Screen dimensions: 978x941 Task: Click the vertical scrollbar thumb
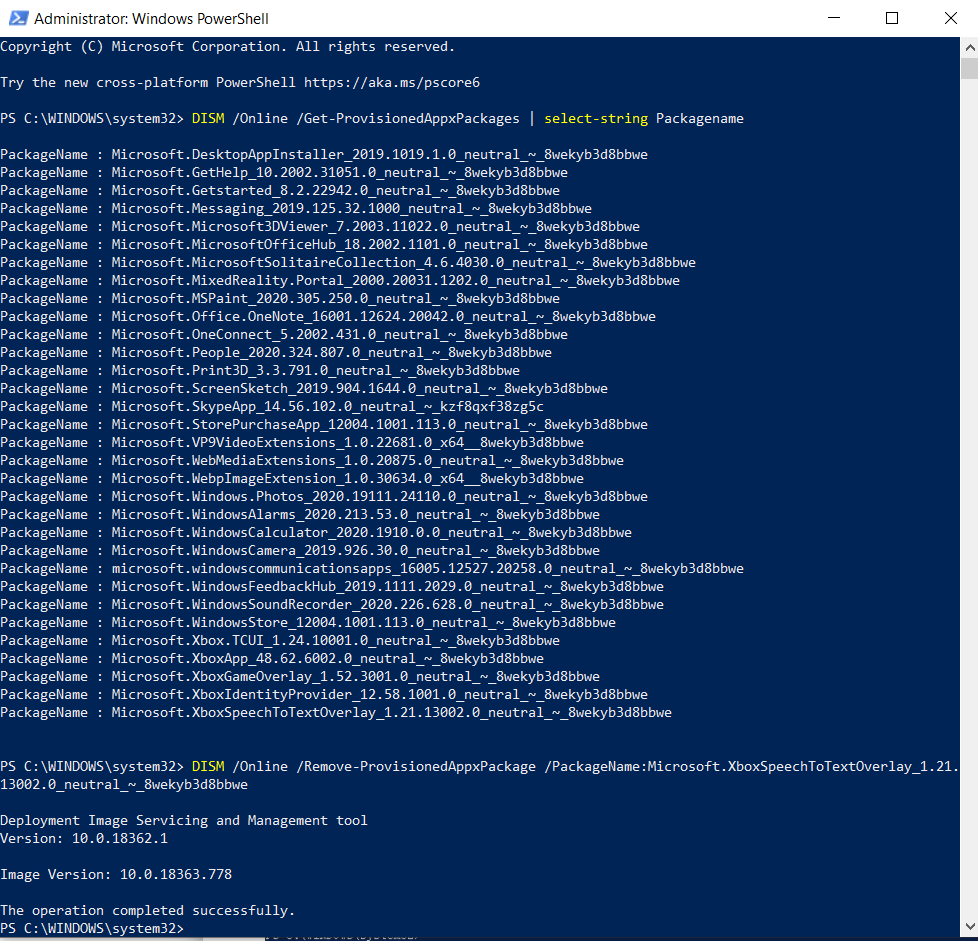968,67
